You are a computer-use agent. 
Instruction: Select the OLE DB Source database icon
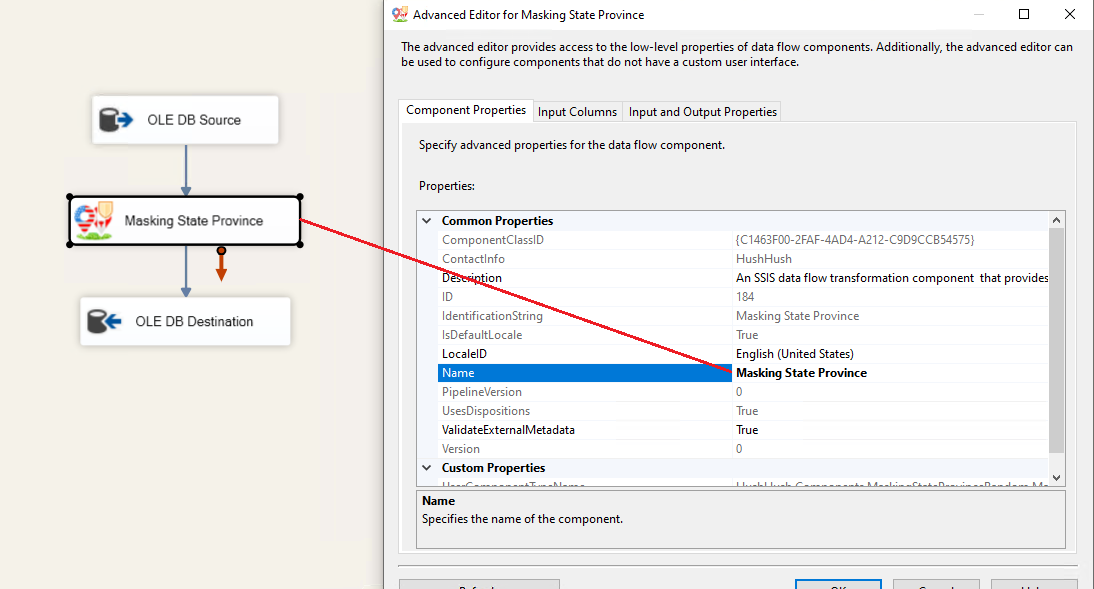pos(115,119)
